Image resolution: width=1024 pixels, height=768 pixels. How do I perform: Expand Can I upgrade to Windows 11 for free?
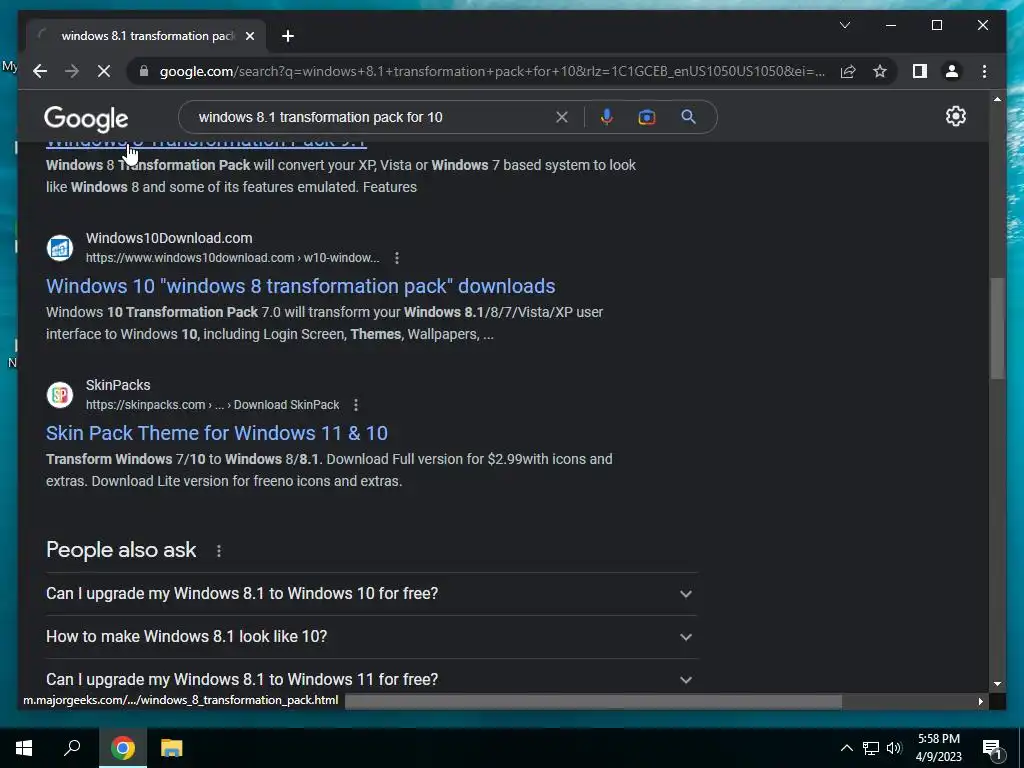371,679
